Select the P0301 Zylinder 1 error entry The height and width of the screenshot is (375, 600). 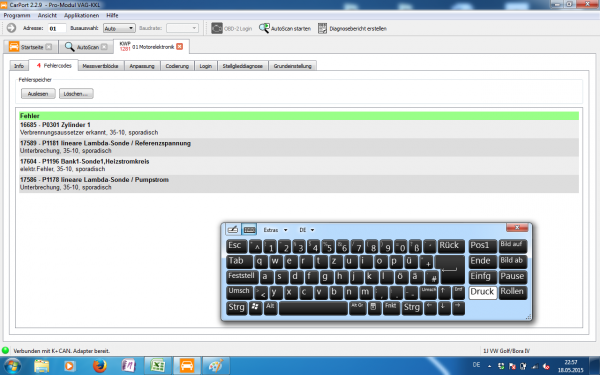coord(299,129)
